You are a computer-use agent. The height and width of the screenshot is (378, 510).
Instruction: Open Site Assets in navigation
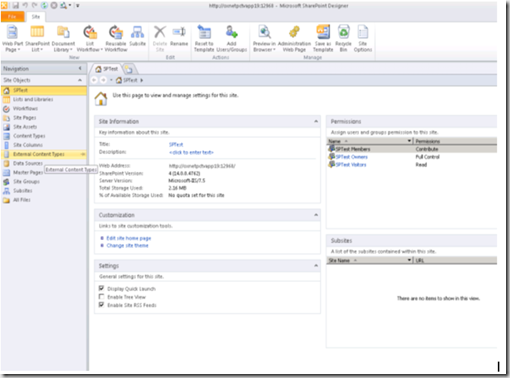click(x=44, y=127)
